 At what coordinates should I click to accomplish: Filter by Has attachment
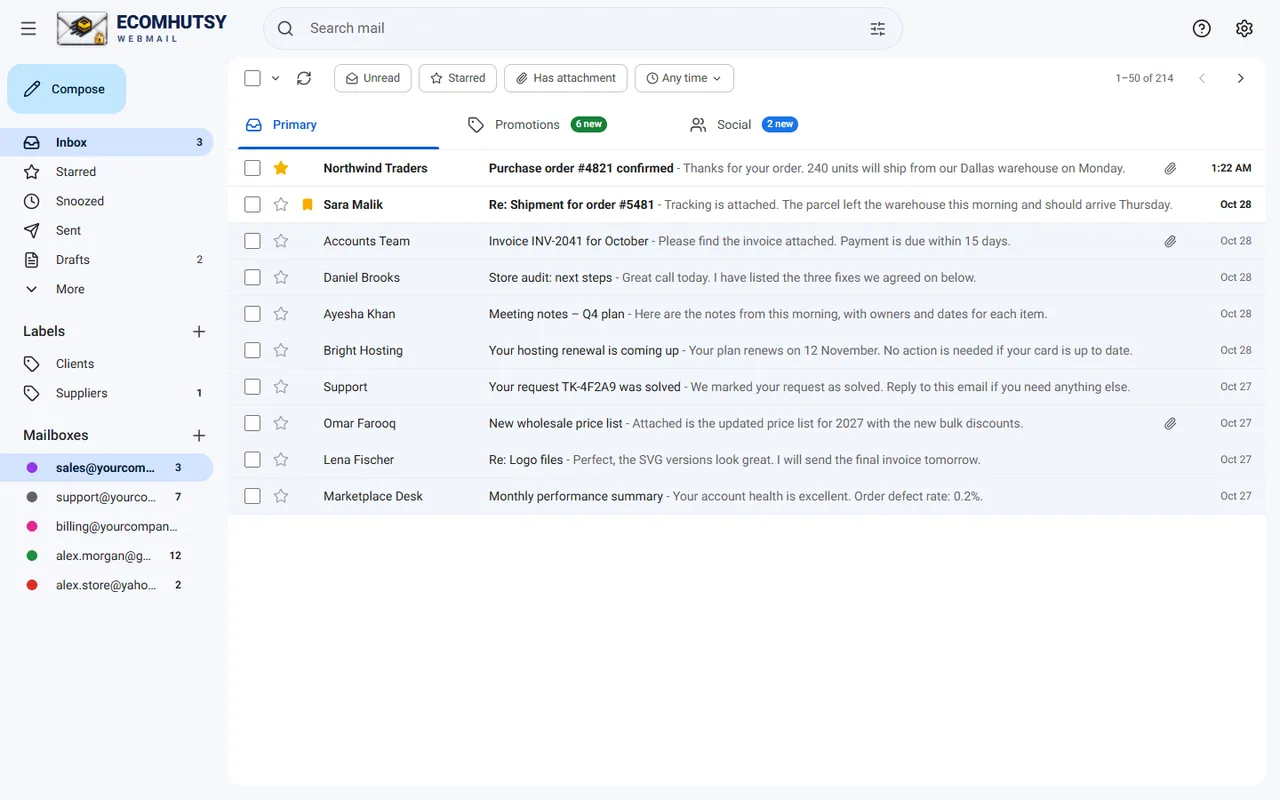click(x=566, y=78)
